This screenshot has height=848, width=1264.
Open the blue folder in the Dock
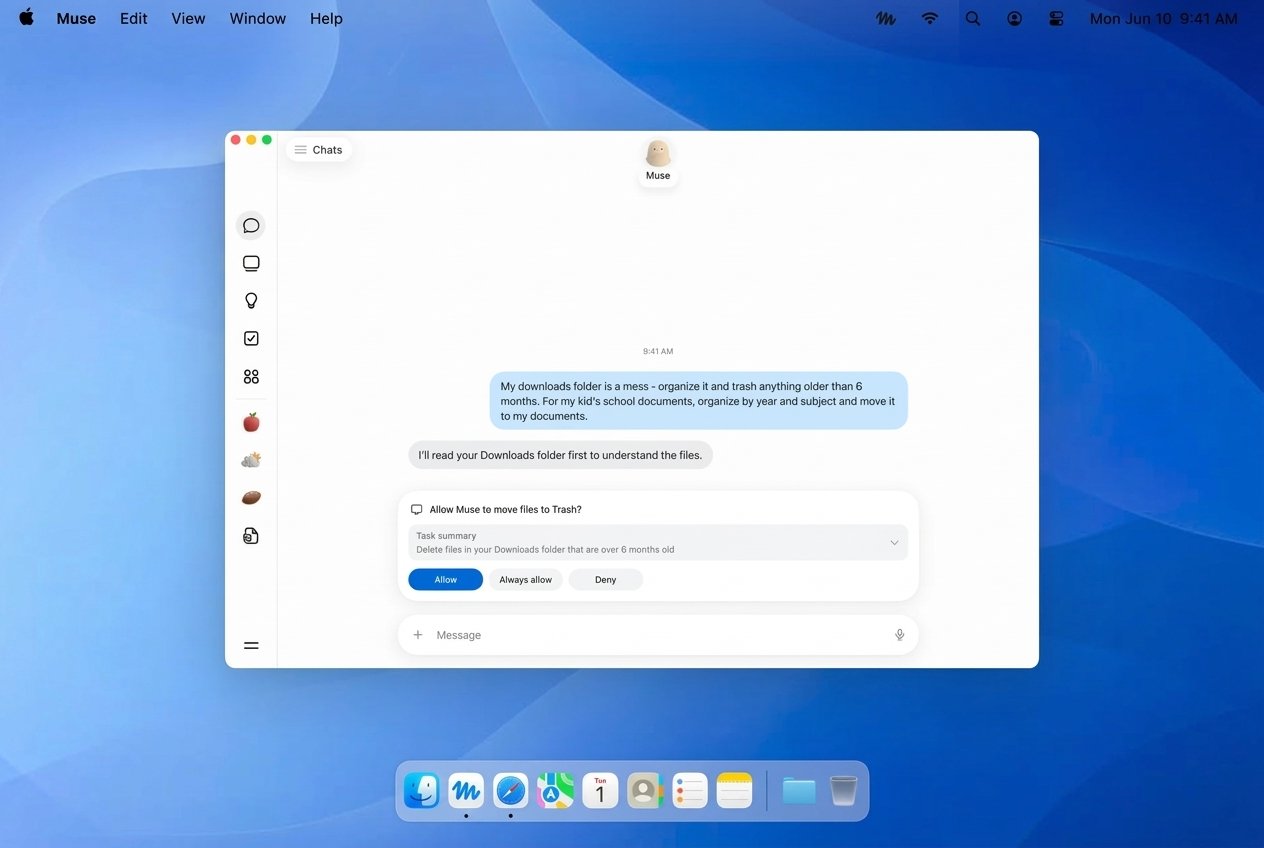[799, 791]
